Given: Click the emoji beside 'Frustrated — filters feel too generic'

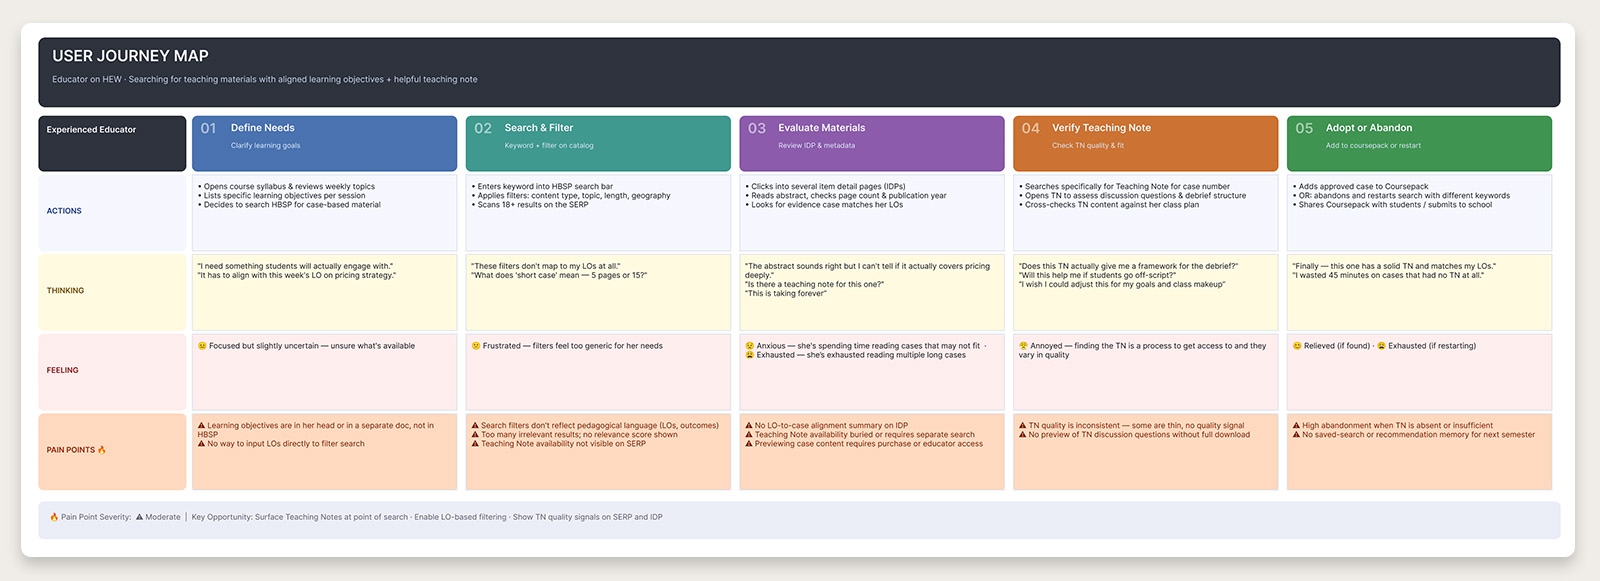Looking at the screenshot, I should (x=475, y=346).
